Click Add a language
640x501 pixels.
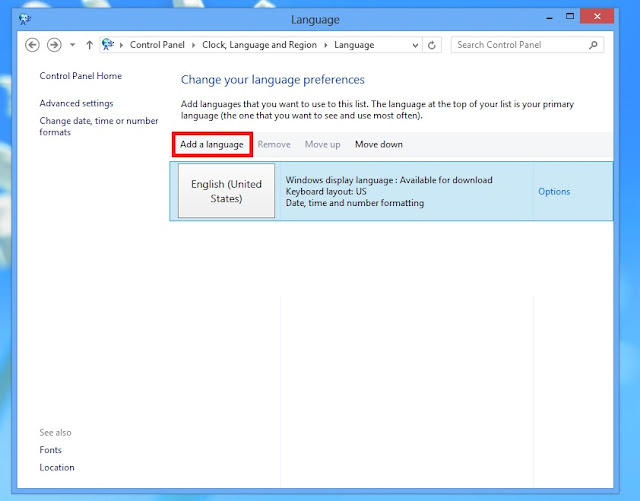tap(212, 145)
